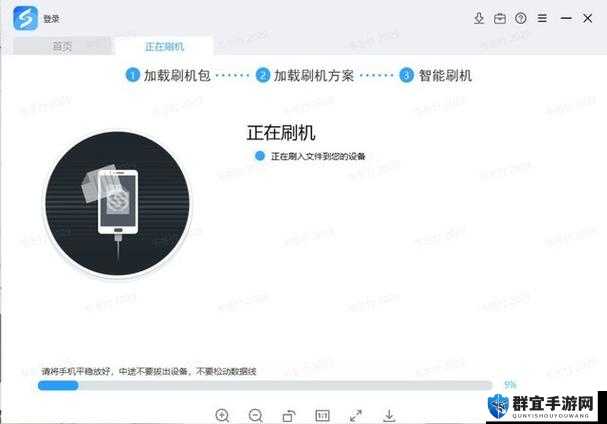
Task: Close the flashing tool window
Action: coord(587,18)
